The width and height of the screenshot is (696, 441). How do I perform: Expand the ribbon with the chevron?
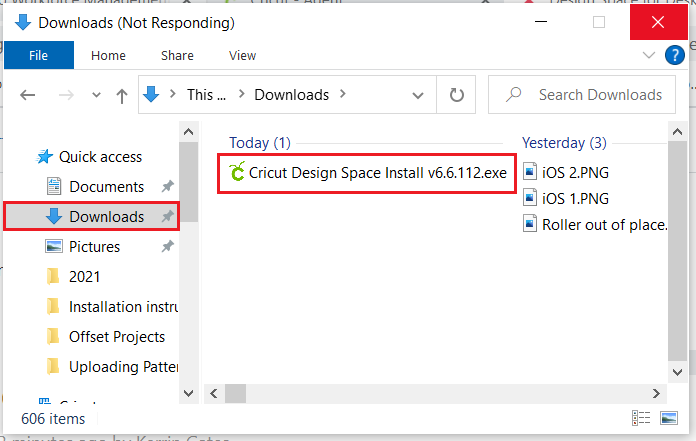[649, 55]
